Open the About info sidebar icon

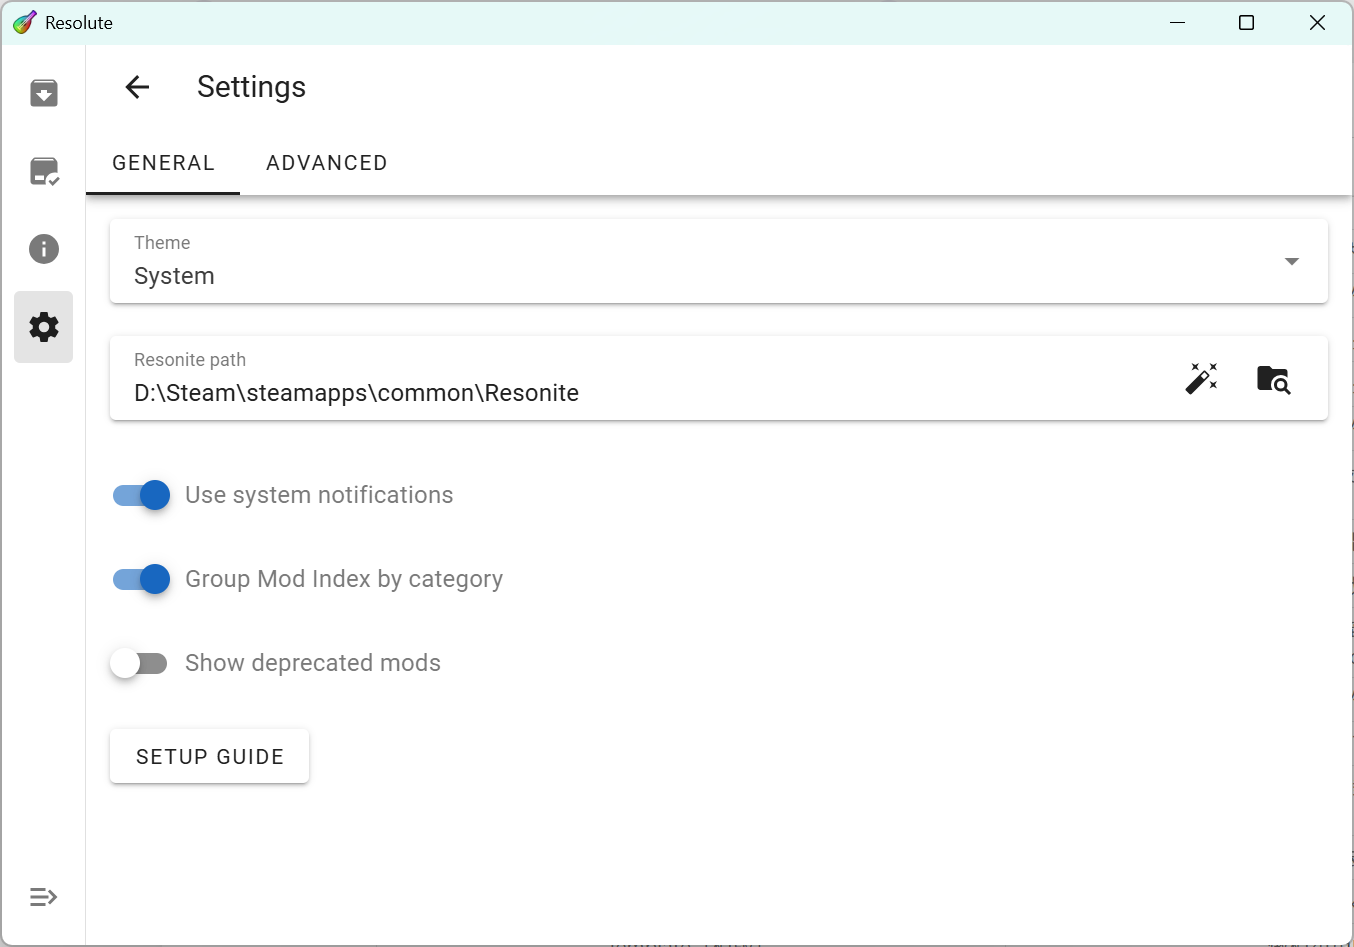(43, 249)
